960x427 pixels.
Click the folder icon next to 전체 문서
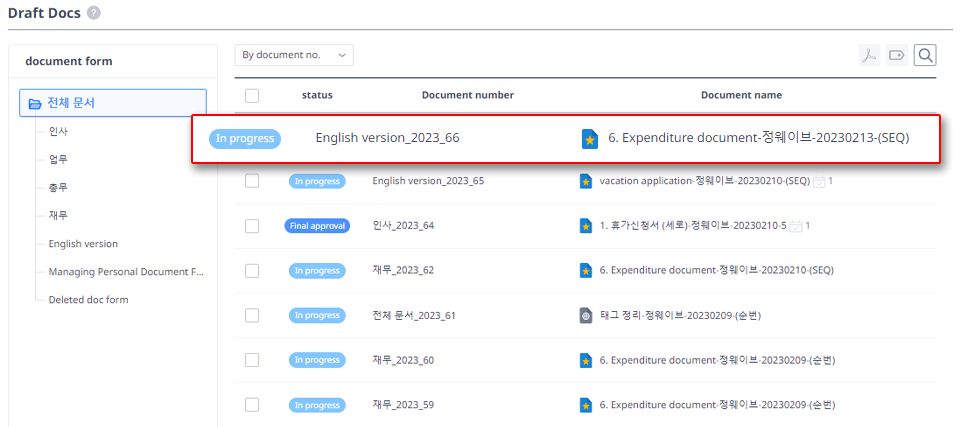[x=35, y=103]
